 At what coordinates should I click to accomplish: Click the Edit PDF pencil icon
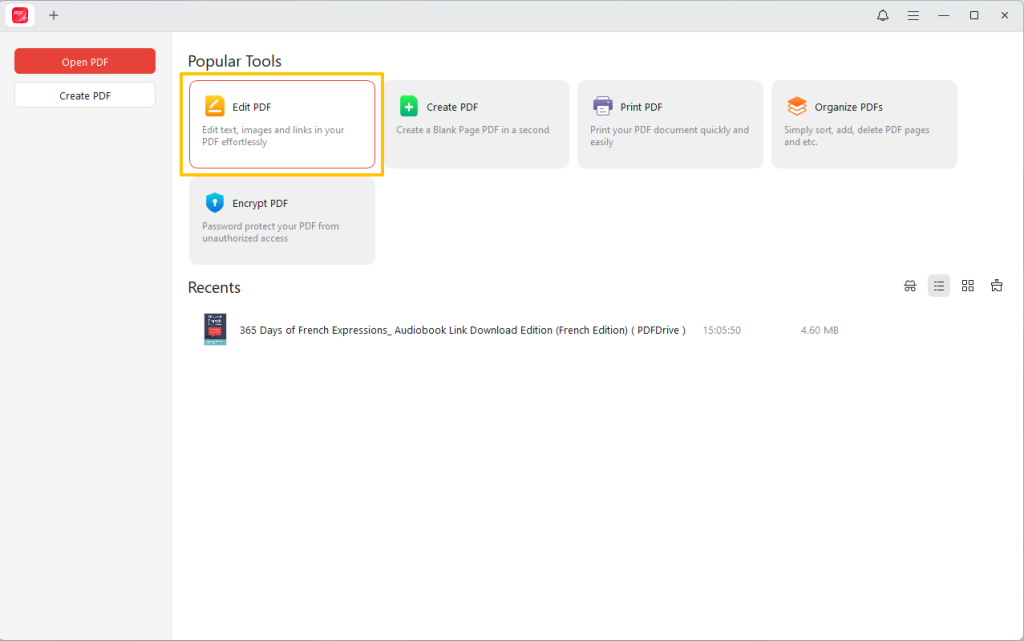[x=215, y=107]
